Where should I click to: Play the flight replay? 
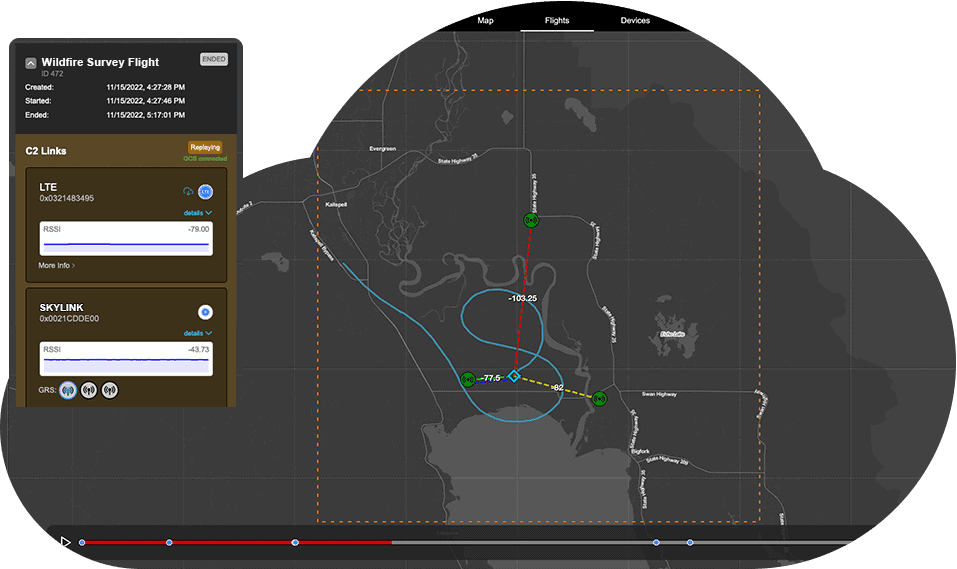pyautogui.click(x=65, y=542)
